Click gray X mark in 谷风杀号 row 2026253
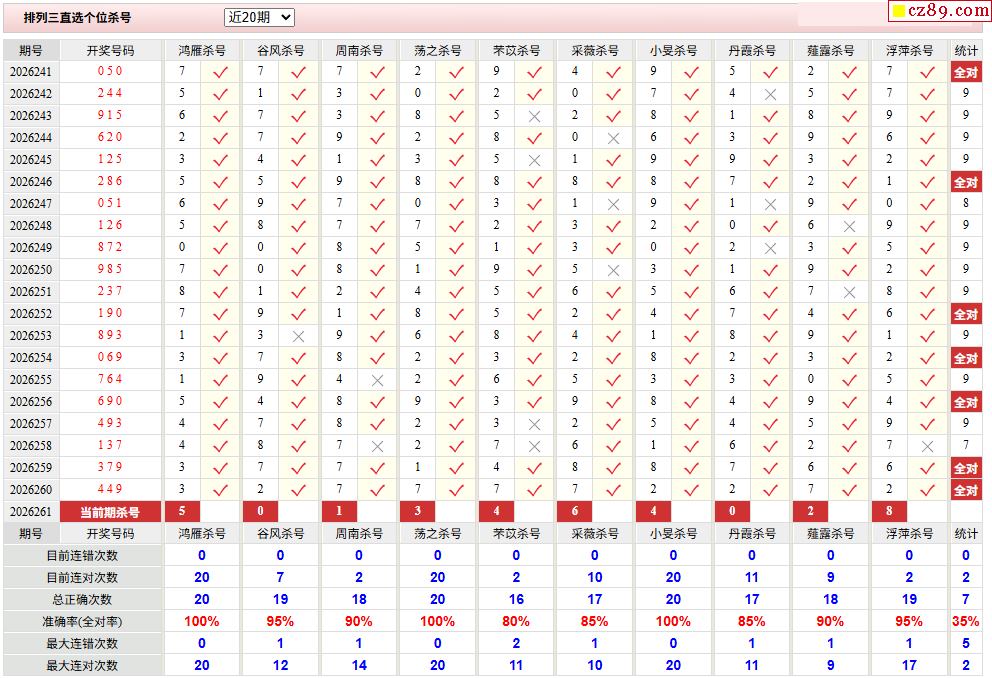Image resolution: width=992 pixels, height=678 pixels. (x=299, y=337)
